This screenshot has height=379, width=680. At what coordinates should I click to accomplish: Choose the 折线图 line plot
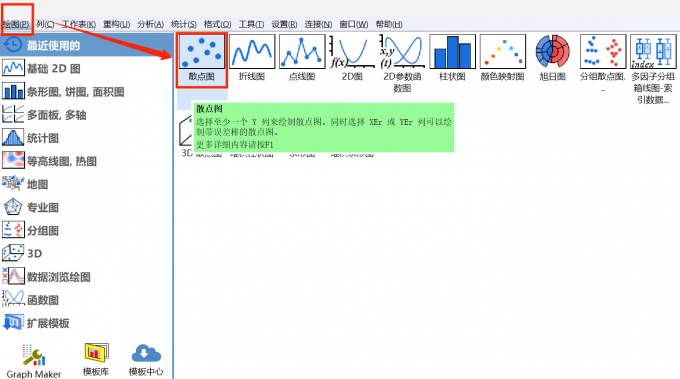tap(252, 58)
